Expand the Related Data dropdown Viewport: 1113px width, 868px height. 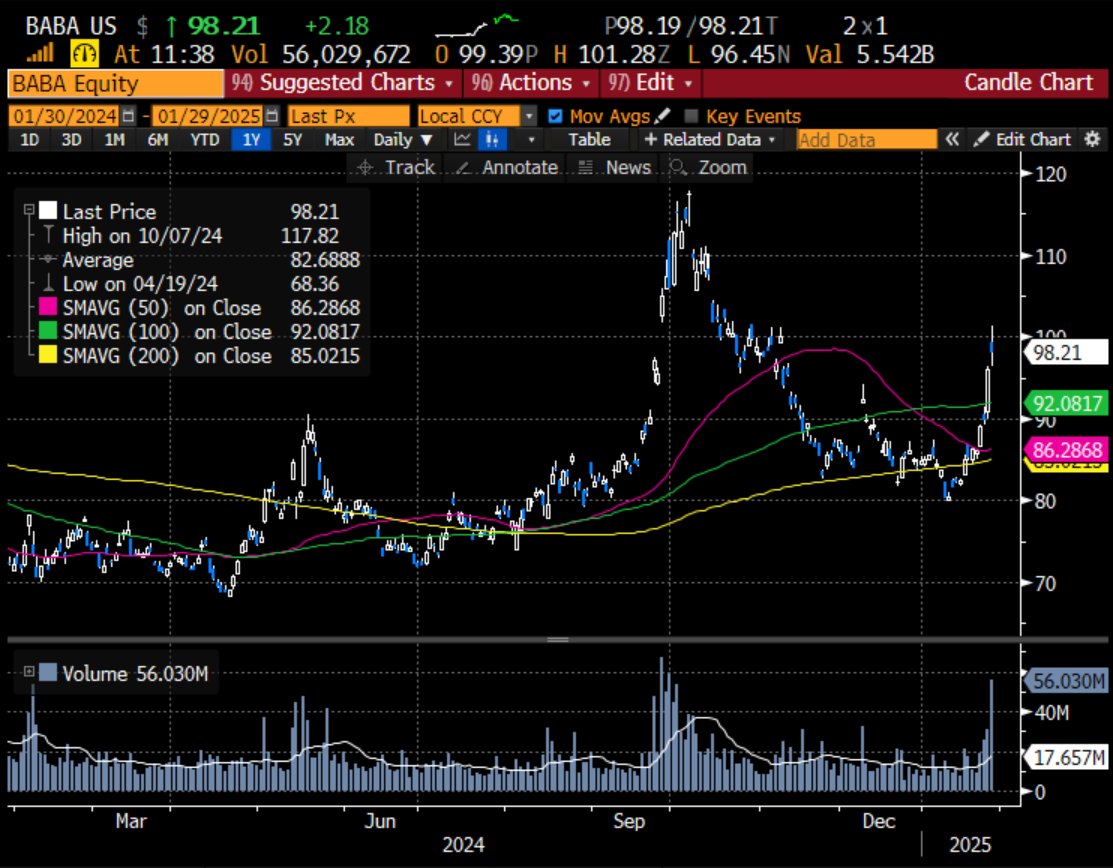pyautogui.click(x=710, y=139)
